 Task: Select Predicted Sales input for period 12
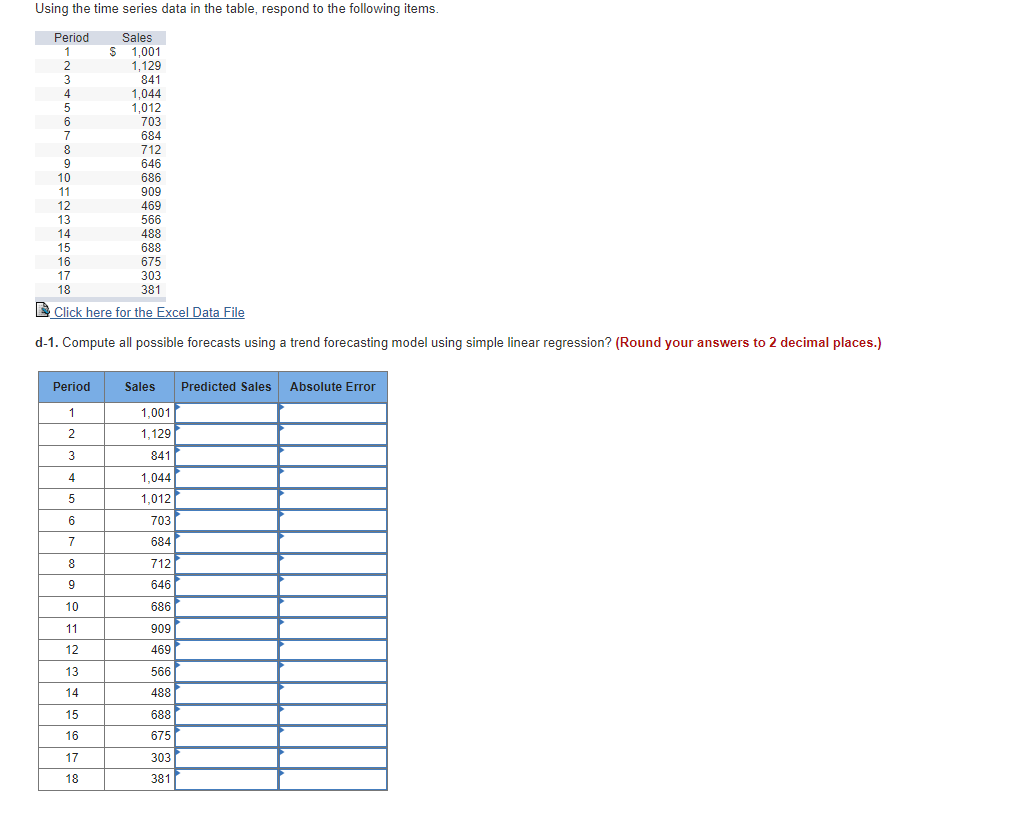(x=227, y=650)
